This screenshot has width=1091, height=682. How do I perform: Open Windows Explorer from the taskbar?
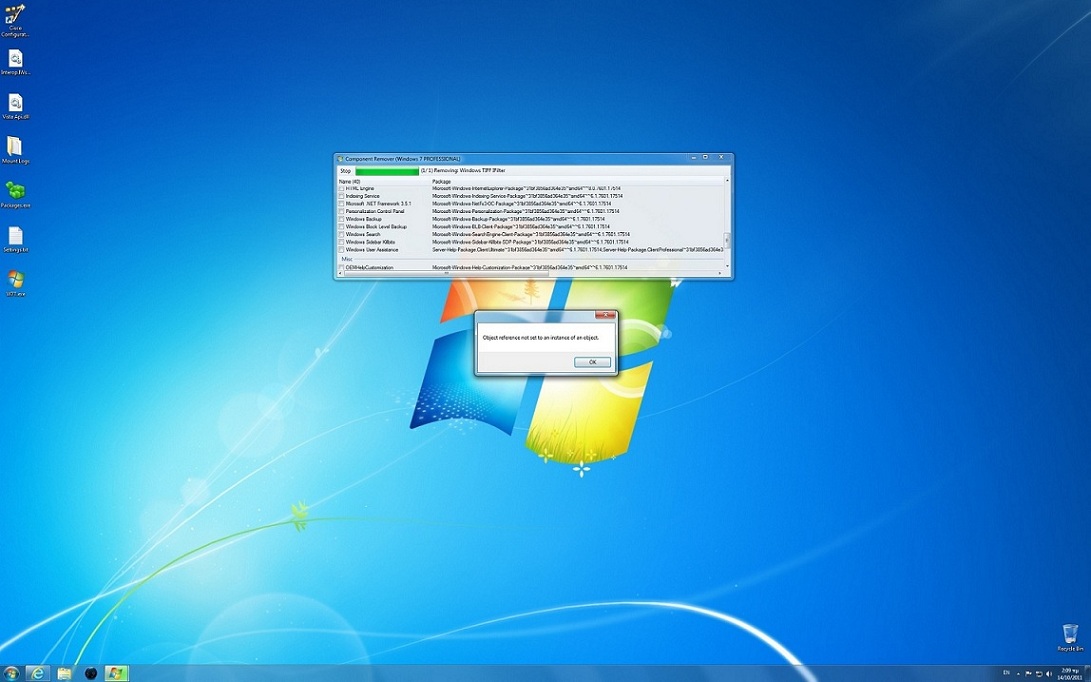coord(64,673)
